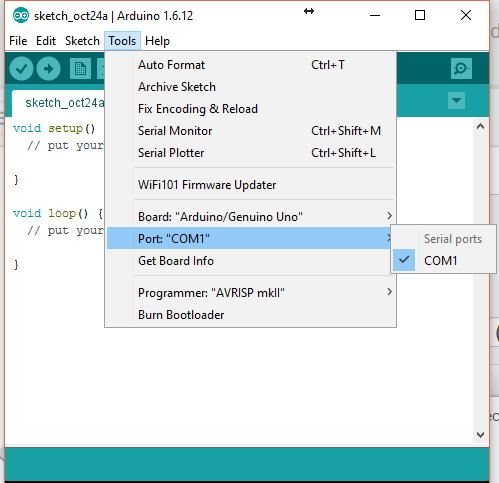
Task: Select Archive Sketch menu entry
Action: pos(250,87)
